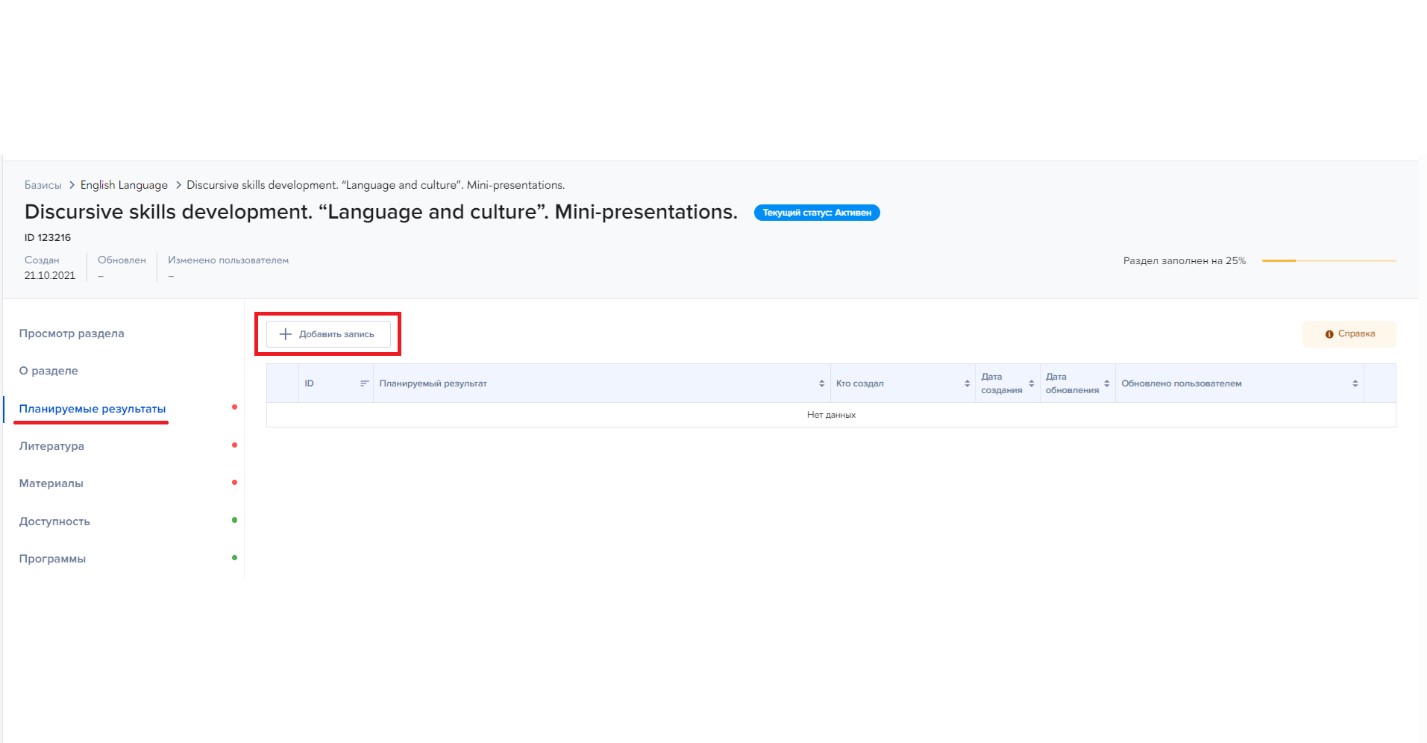Select О разделе sidebar item
Image resolution: width=1427 pixels, height=743 pixels.
49,371
